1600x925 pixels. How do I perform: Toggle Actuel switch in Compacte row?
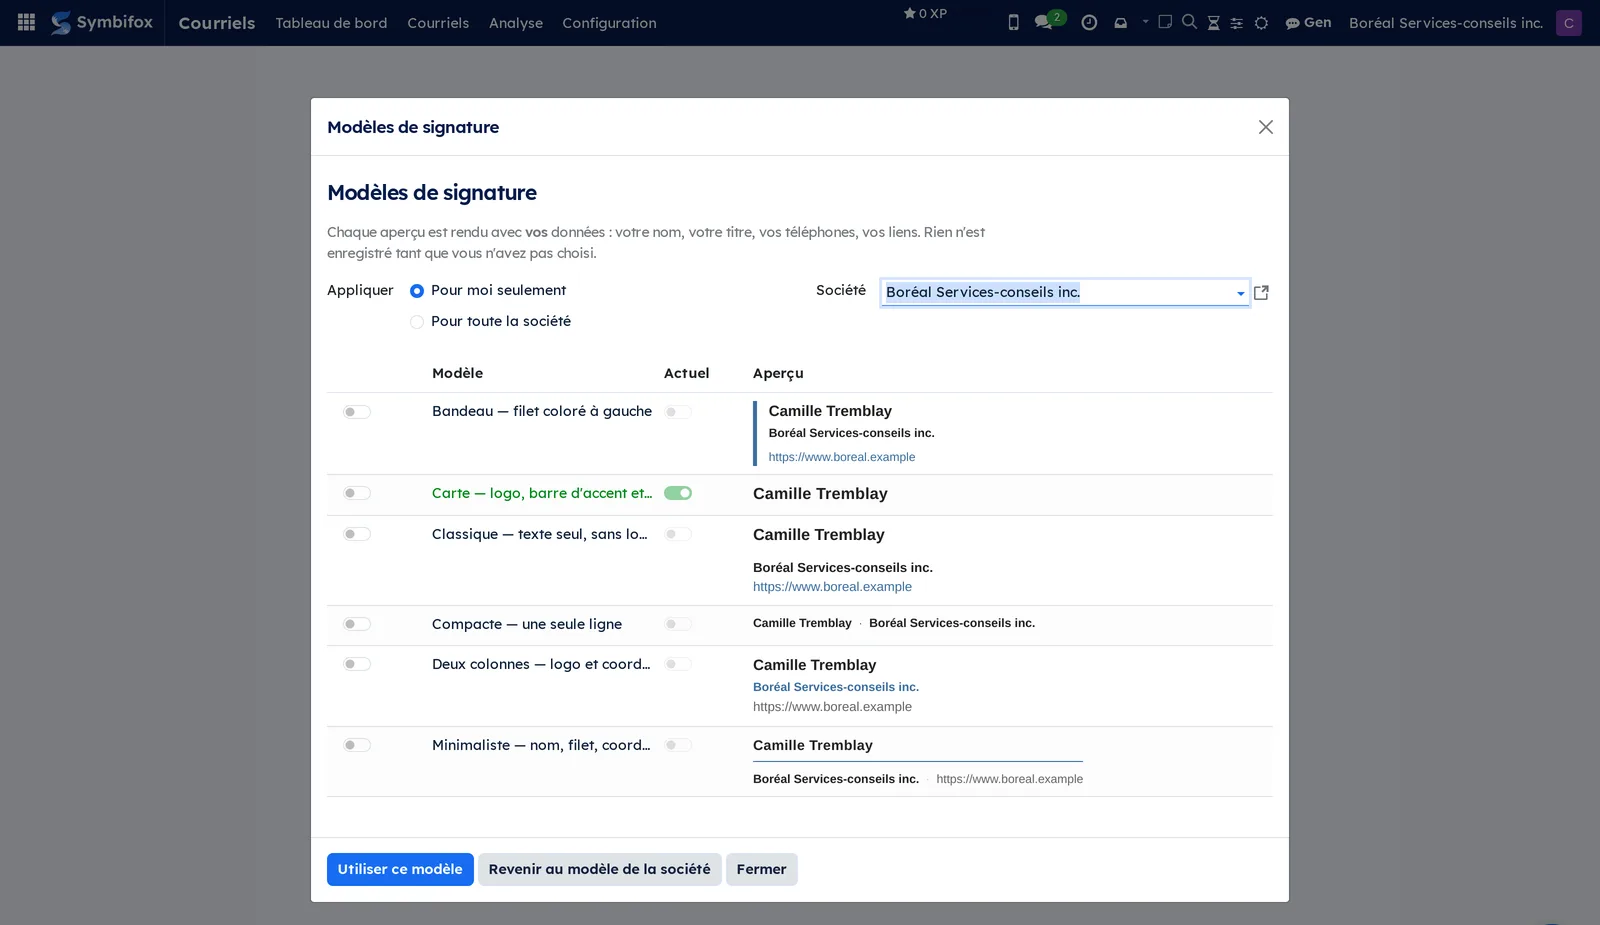tap(678, 624)
